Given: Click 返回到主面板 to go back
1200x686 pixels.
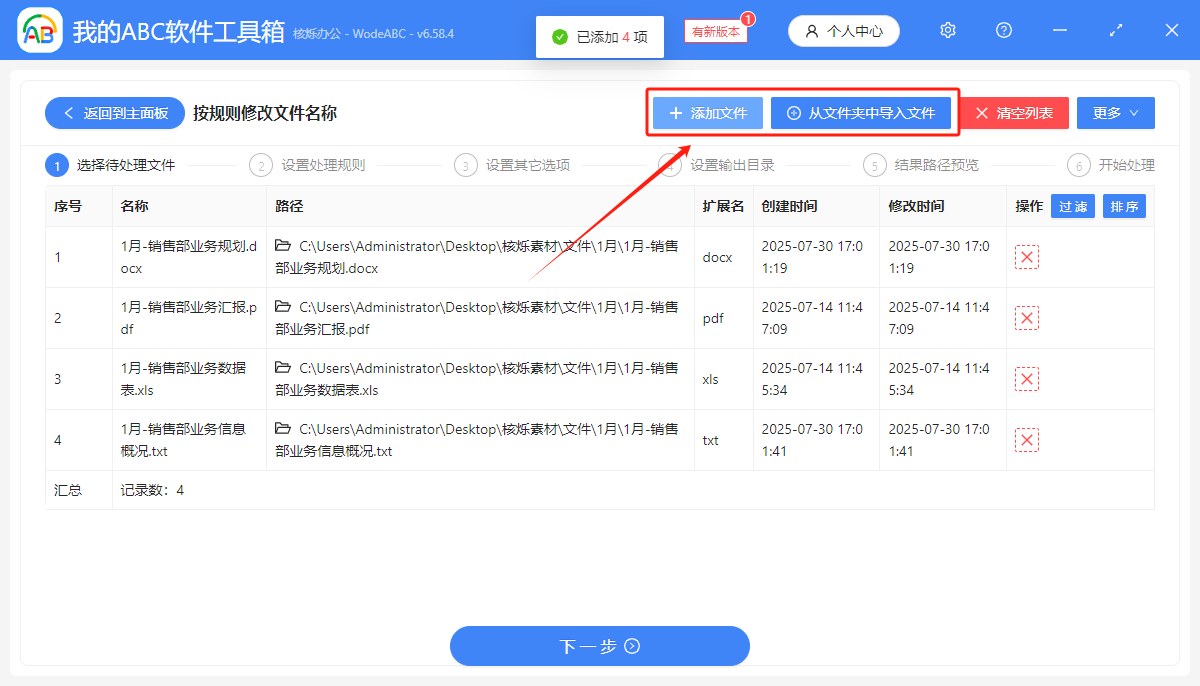Looking at the screenshot, I should [x=114, y=112].
